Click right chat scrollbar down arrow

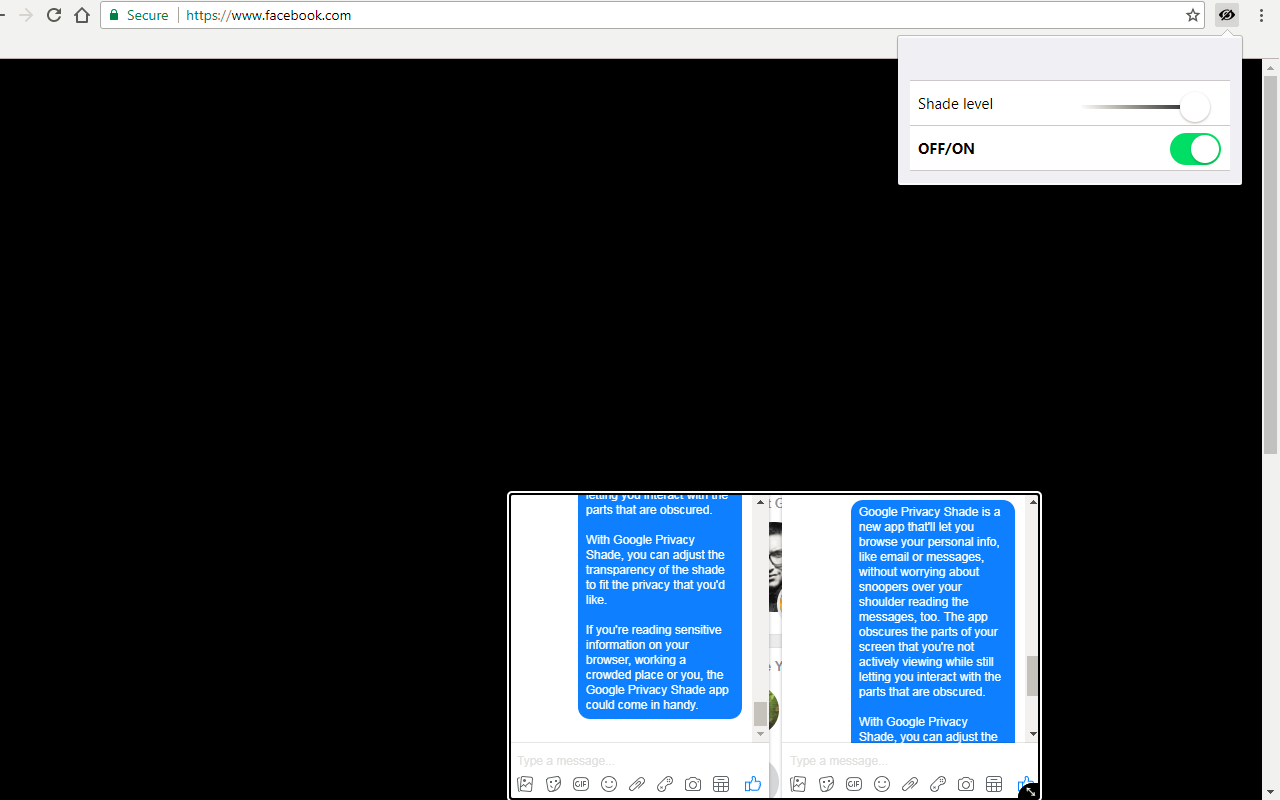point(1033,734)
